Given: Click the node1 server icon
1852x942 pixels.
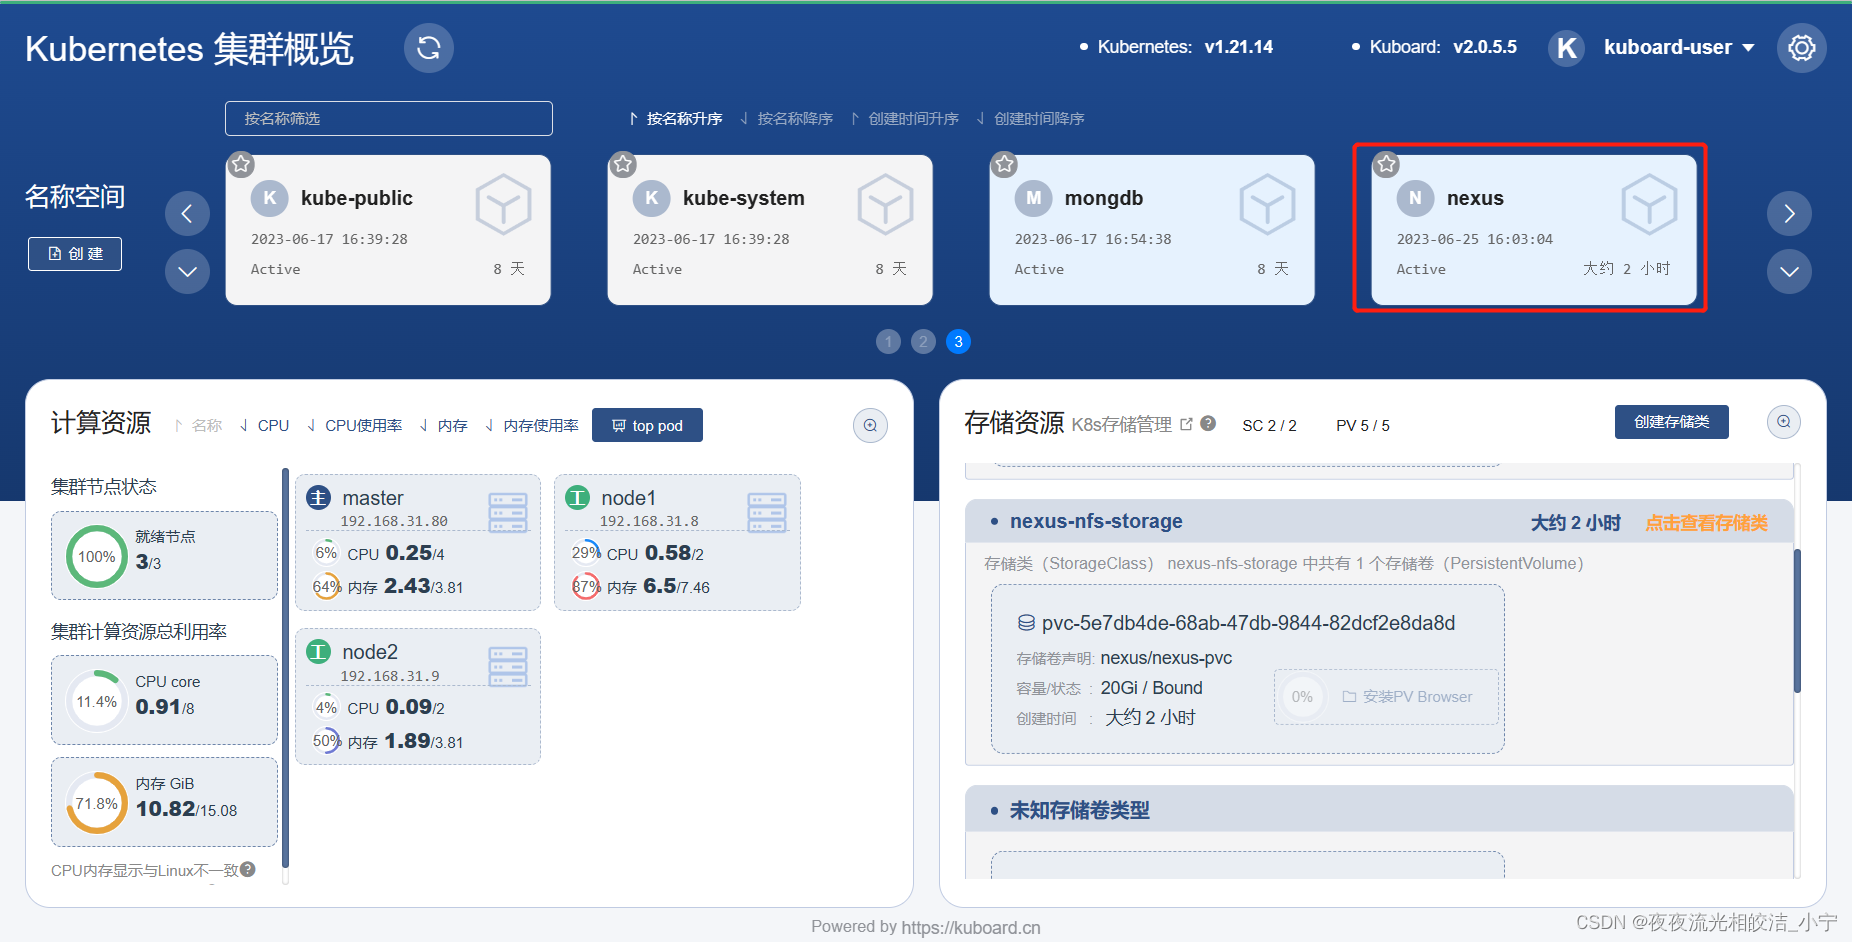Looking at the screenshot, I should point(767,513).
